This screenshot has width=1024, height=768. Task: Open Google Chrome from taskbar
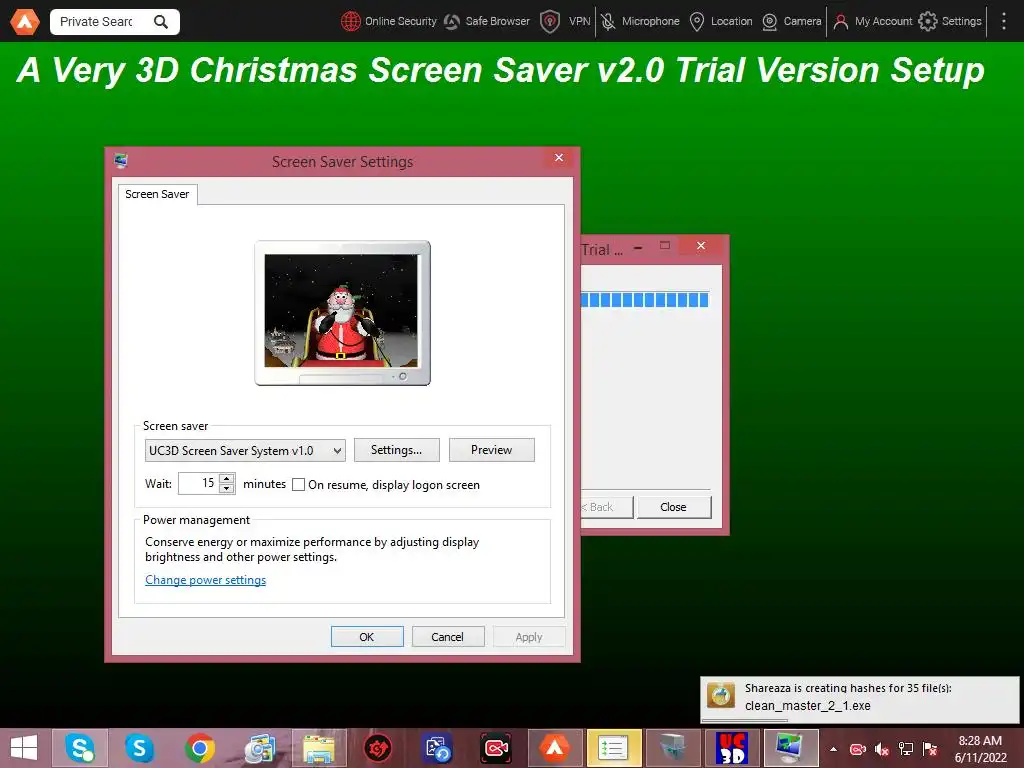(199, 748)
